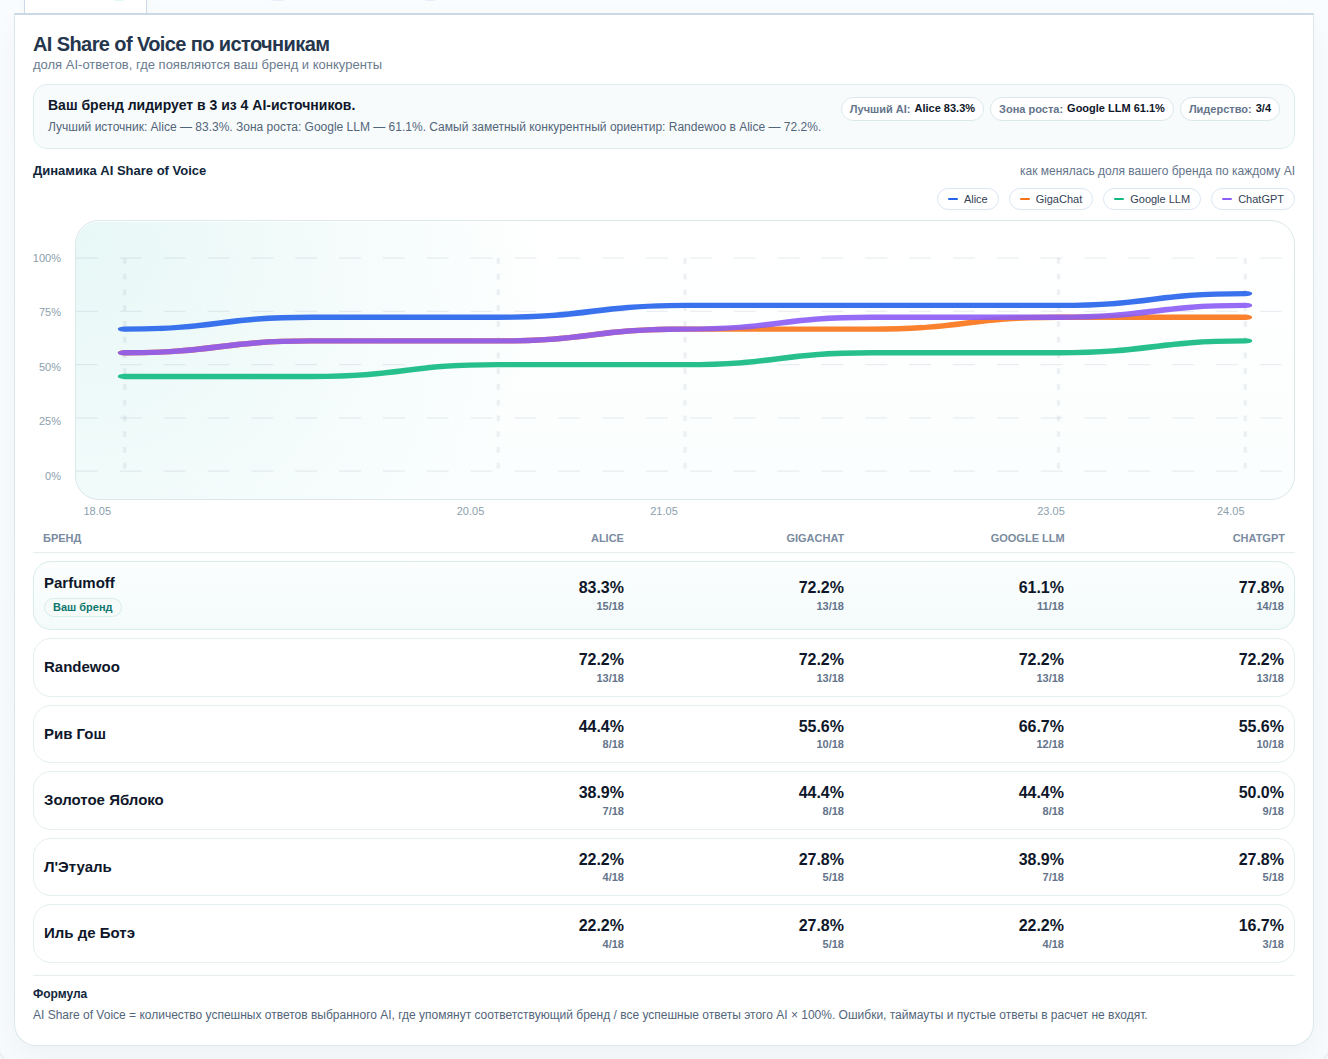Image resolution: width=1328 pixels, height=1059 pixels.
Task: Click Л'Этуаль Google LLM value 38.9%
Action: (x=1041, y=860)
